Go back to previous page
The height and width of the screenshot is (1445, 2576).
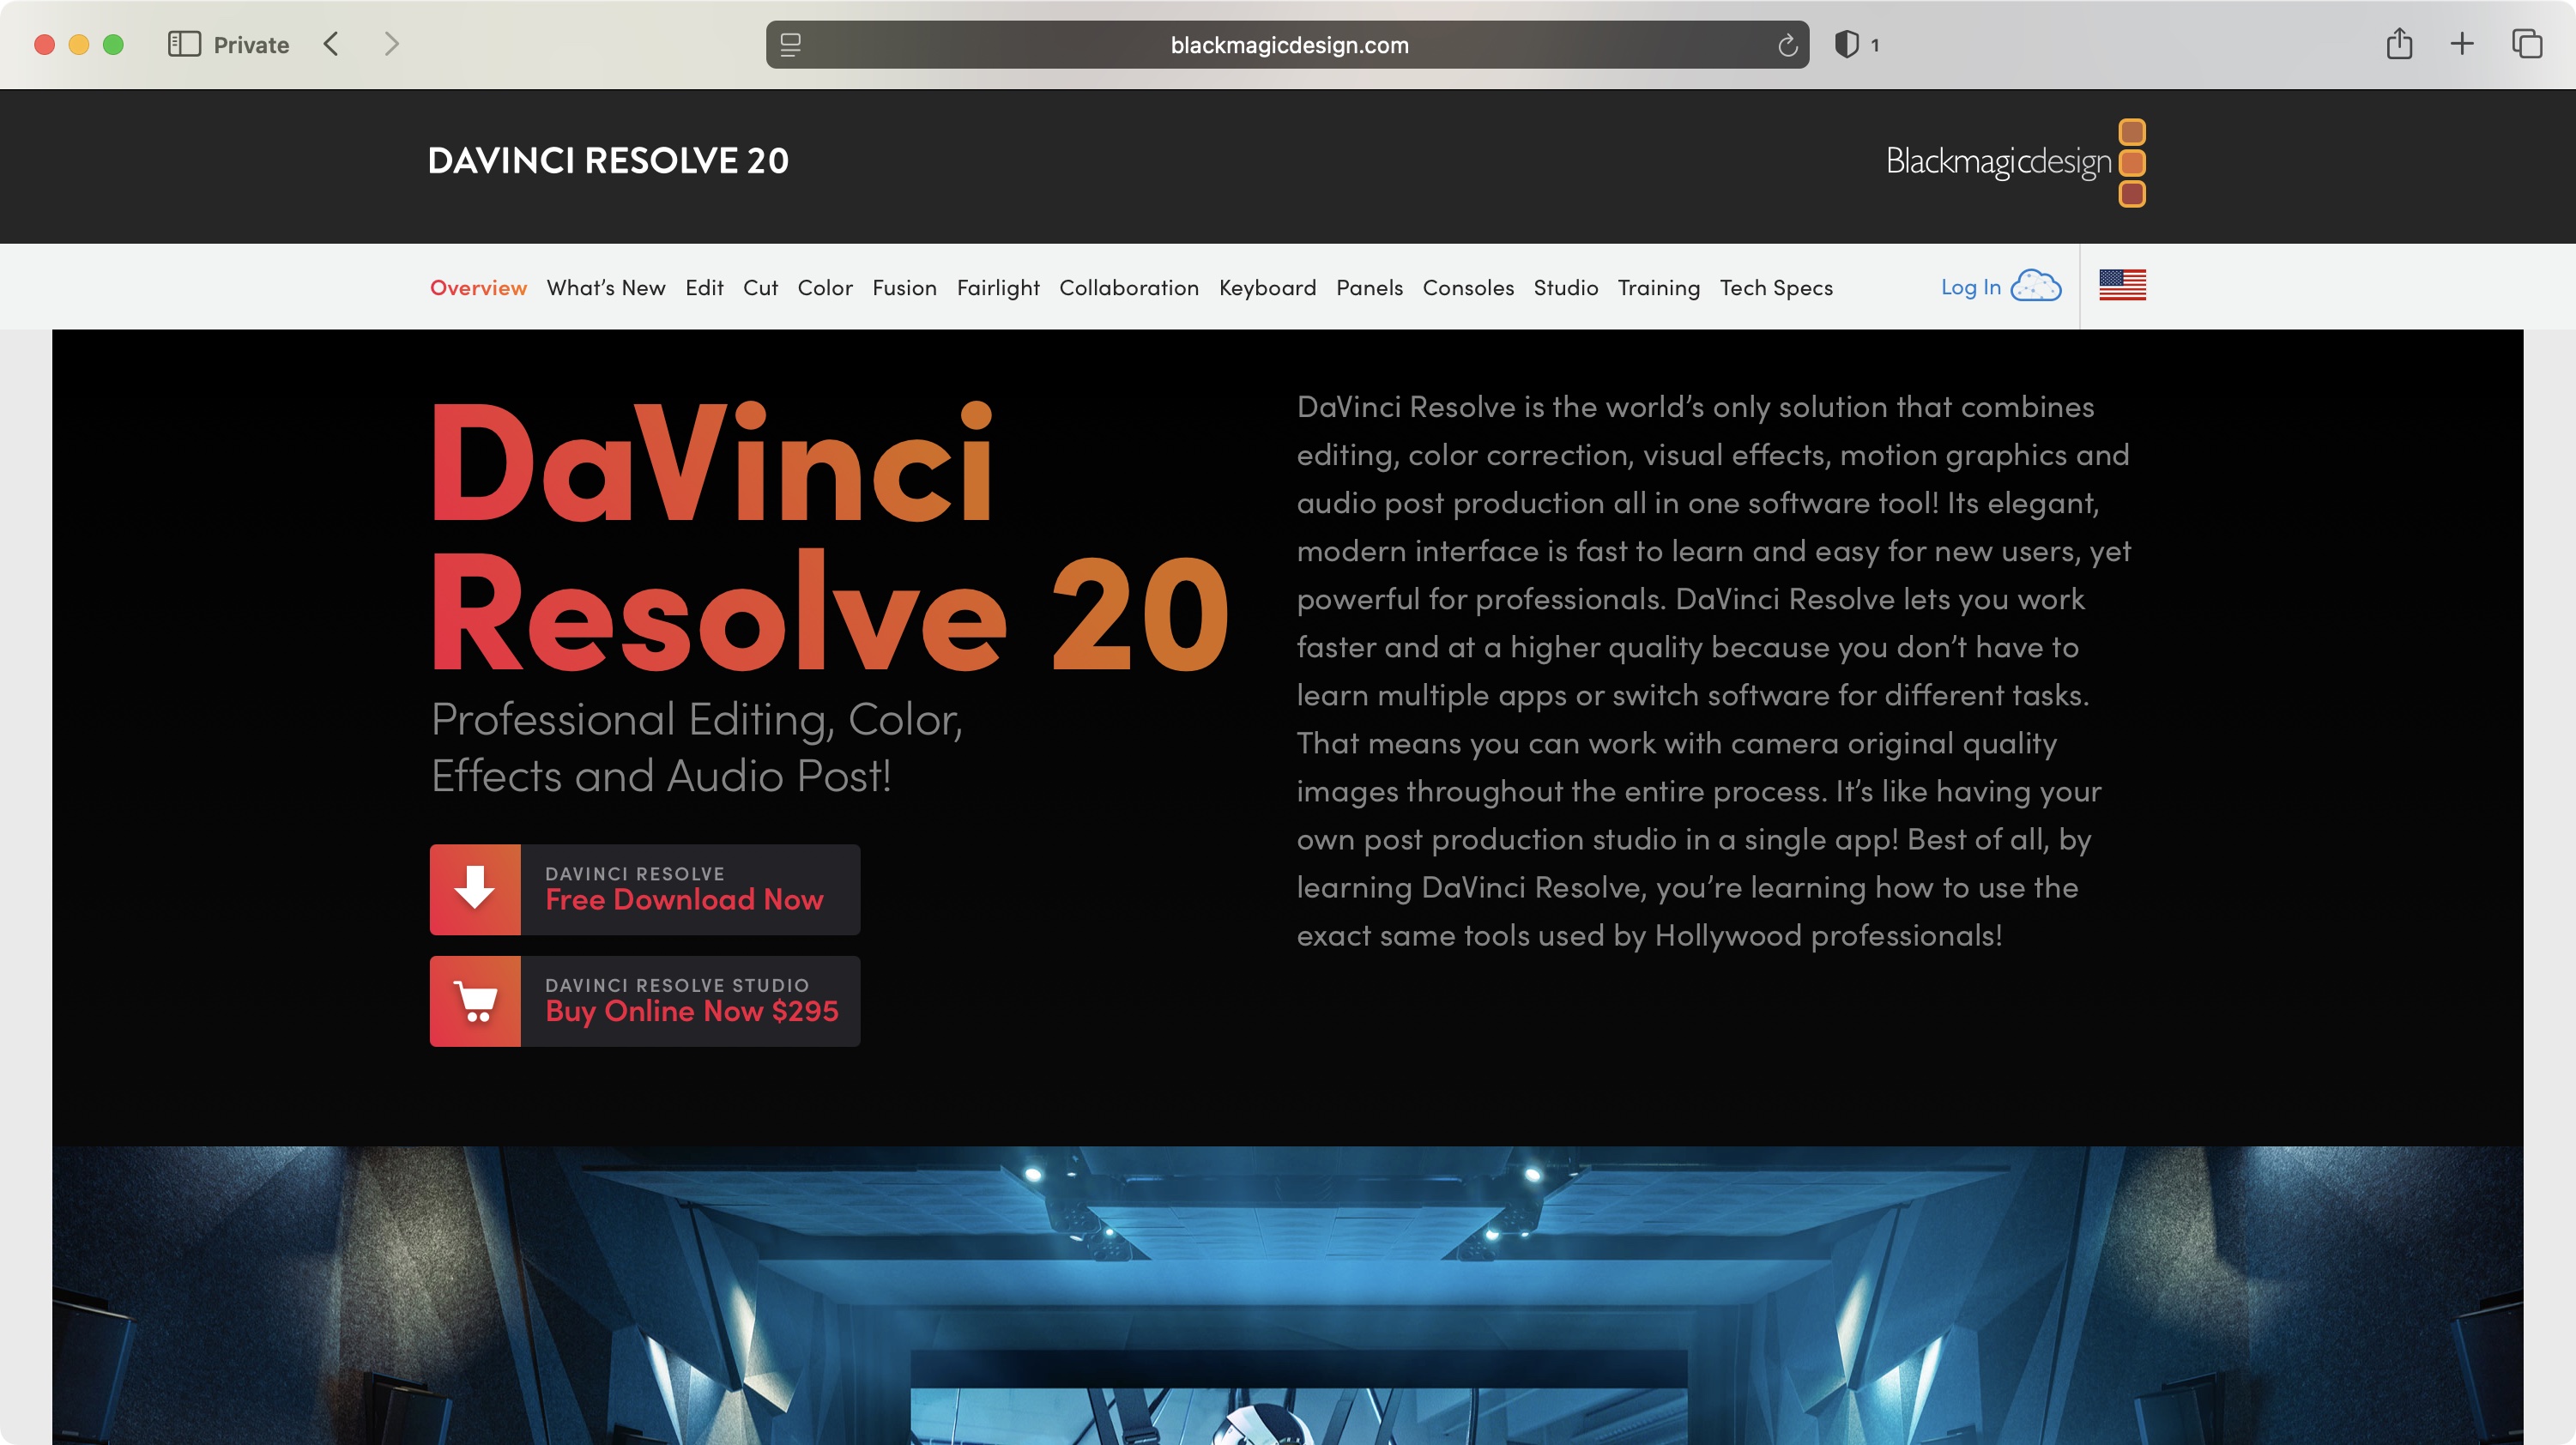click(x=331, y=44)
